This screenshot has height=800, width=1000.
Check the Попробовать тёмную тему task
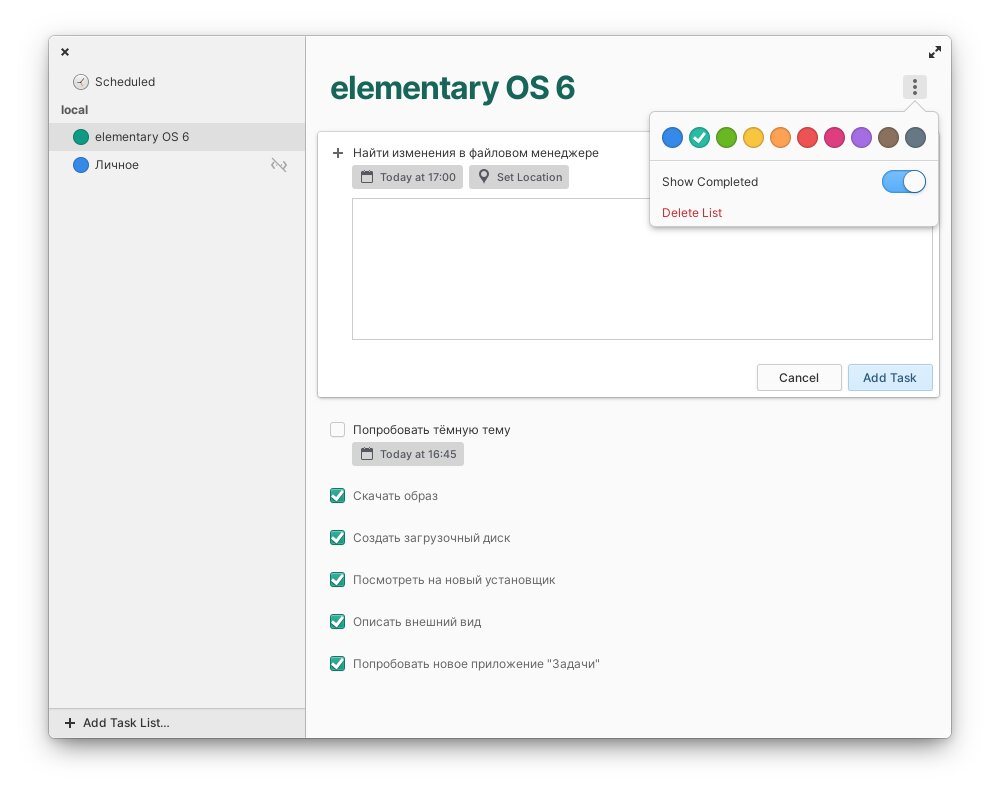[x=338, y=430]
